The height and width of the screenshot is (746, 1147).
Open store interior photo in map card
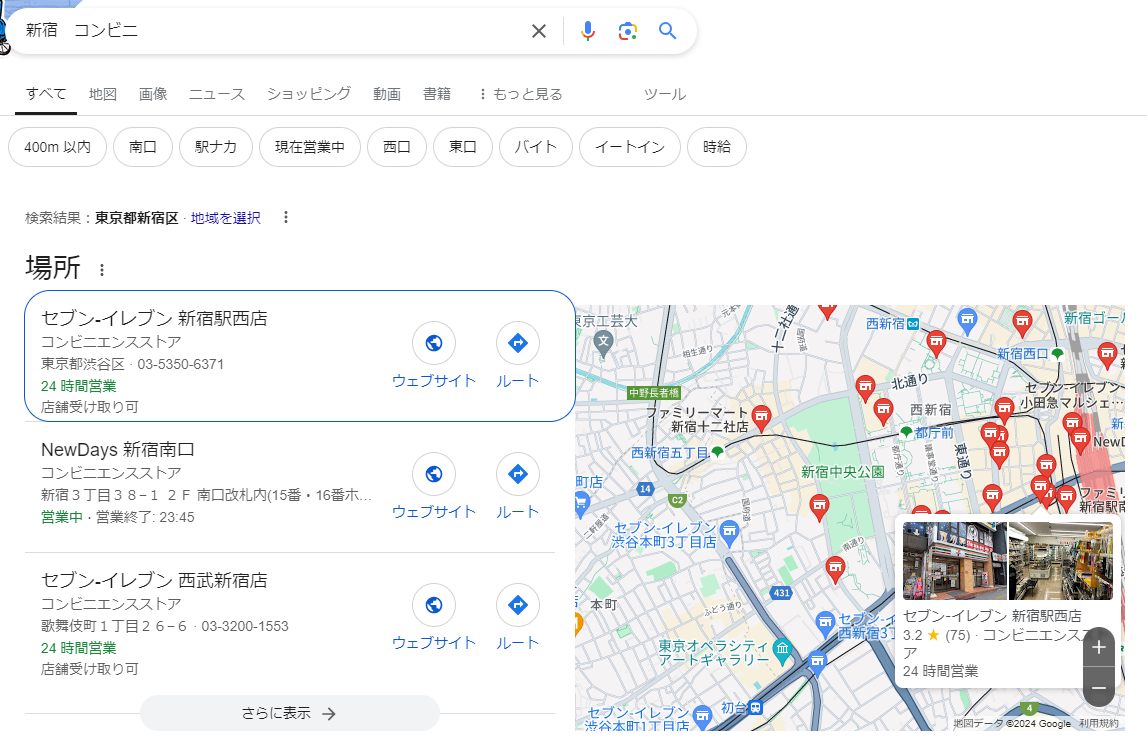click(x=1061, y=561)
